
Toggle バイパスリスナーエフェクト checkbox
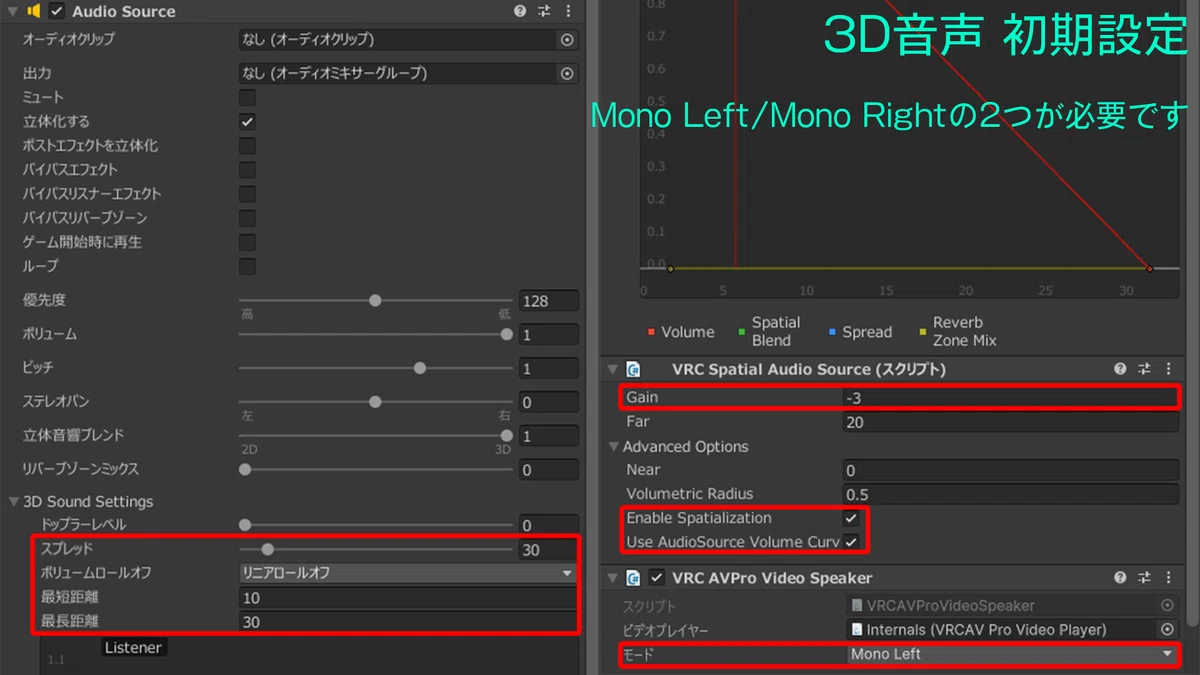247,194
